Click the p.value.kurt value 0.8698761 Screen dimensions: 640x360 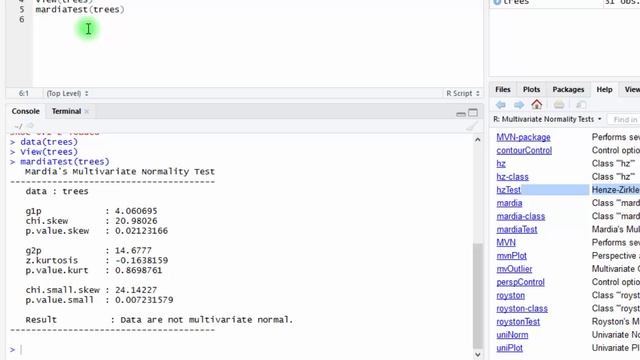[138, 270]
